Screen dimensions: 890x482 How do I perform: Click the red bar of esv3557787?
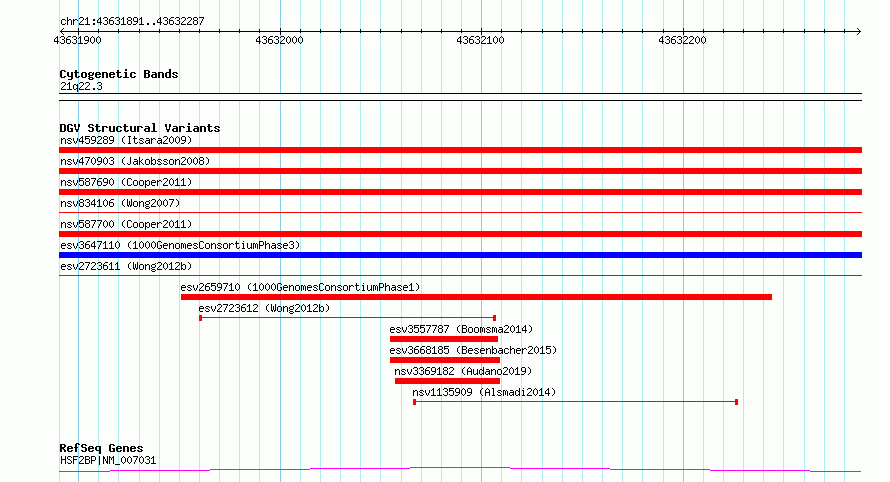(x=444, y=339)
